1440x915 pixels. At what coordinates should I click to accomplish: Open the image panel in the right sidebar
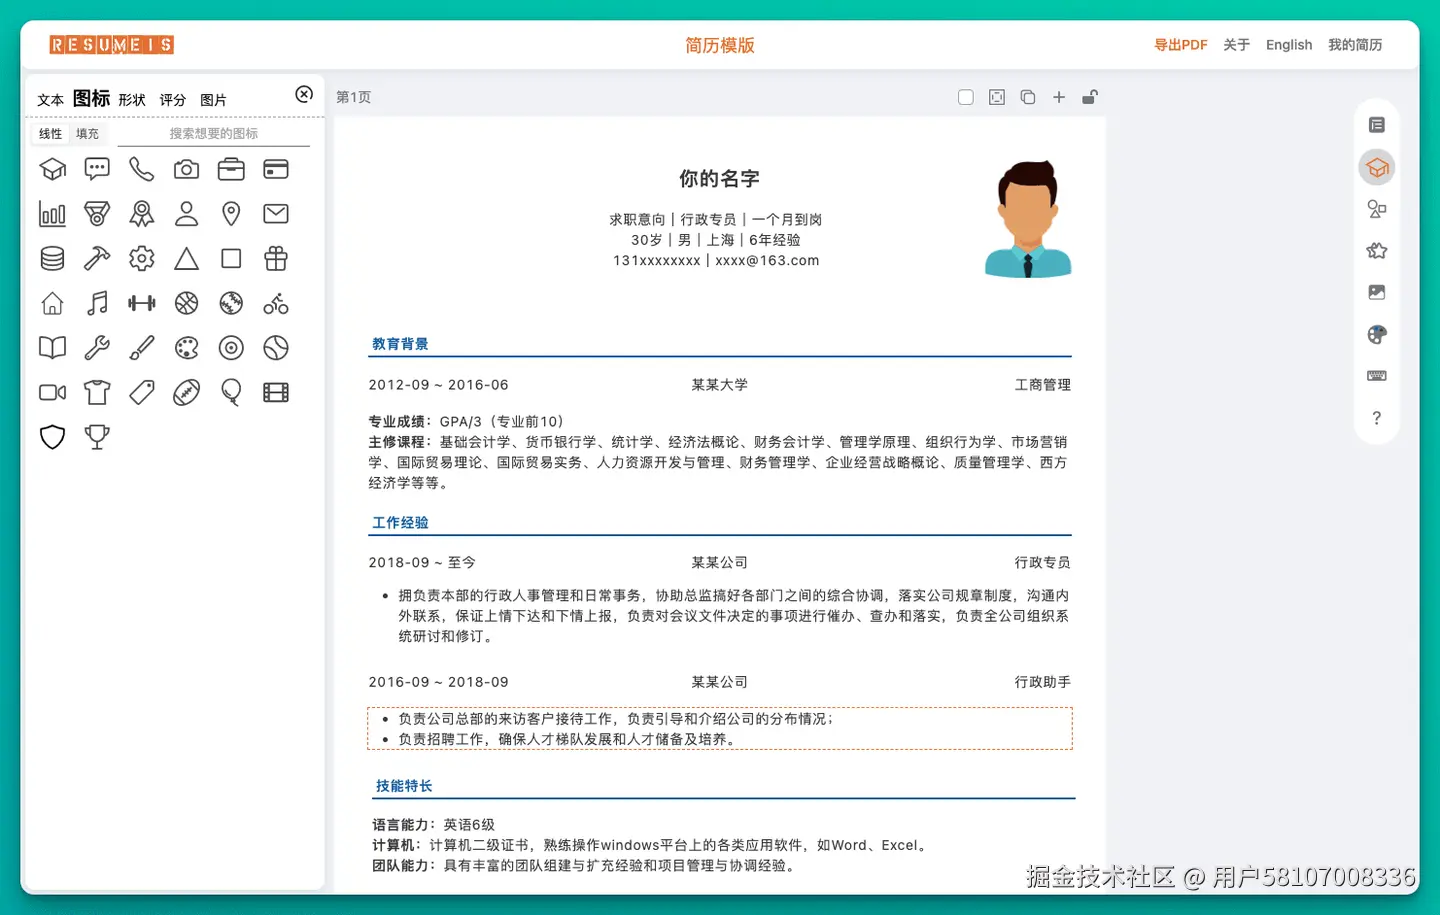[1377, 292]
